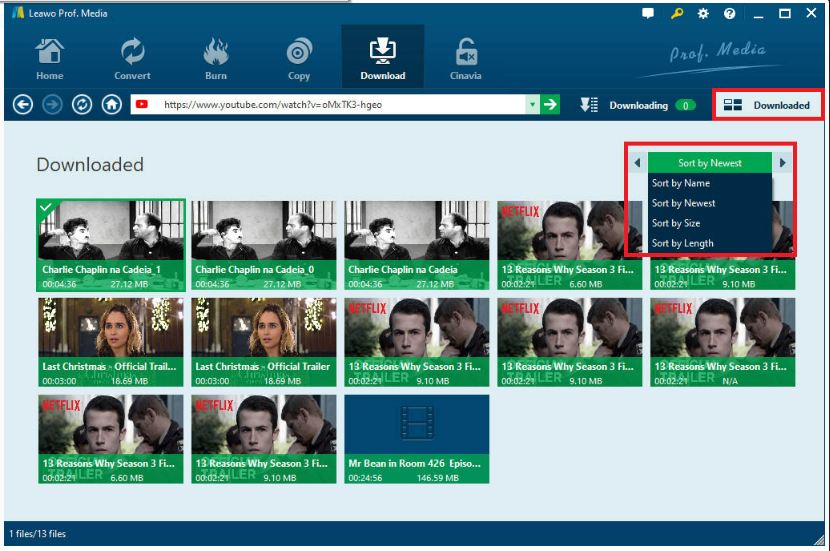
Task: Go back in the browser
Action: click(23, 104)
